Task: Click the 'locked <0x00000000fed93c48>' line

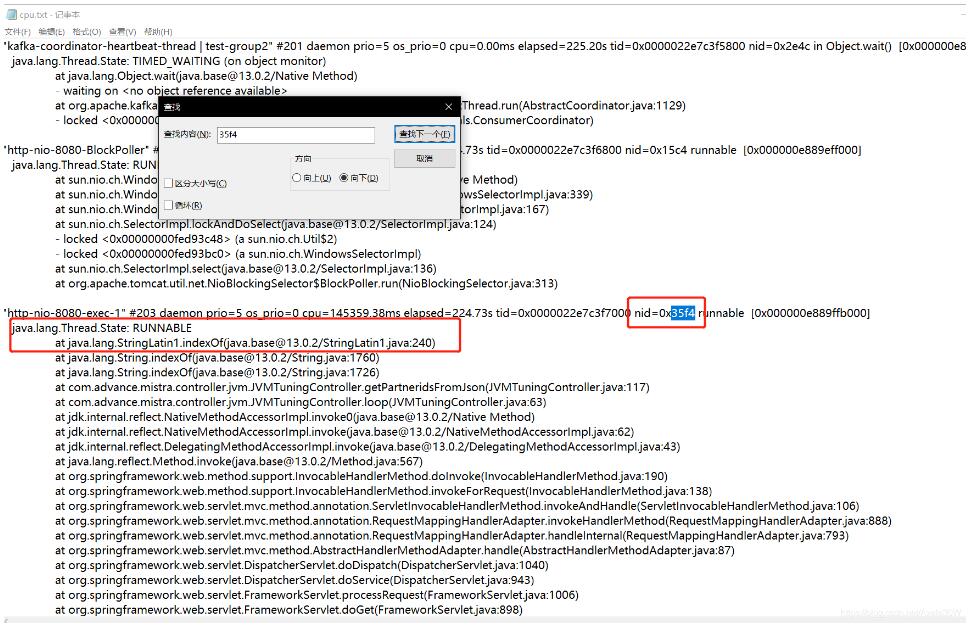Action: coord(196,239)
